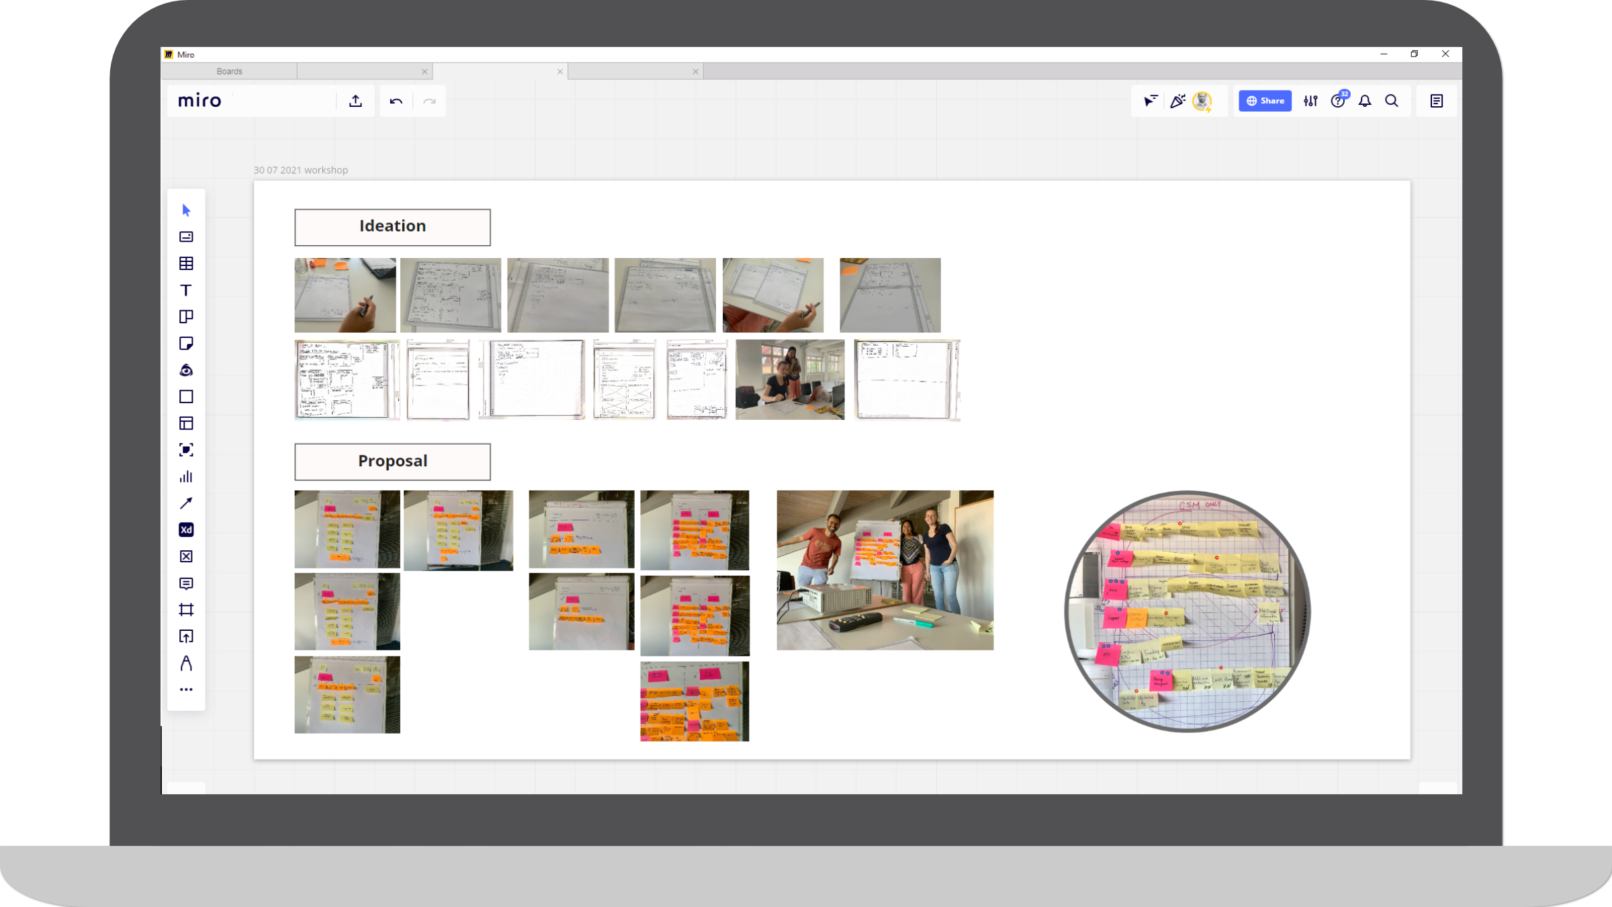
Task: Choose the rectangle Shape tool
Action: tap(186, 397)
